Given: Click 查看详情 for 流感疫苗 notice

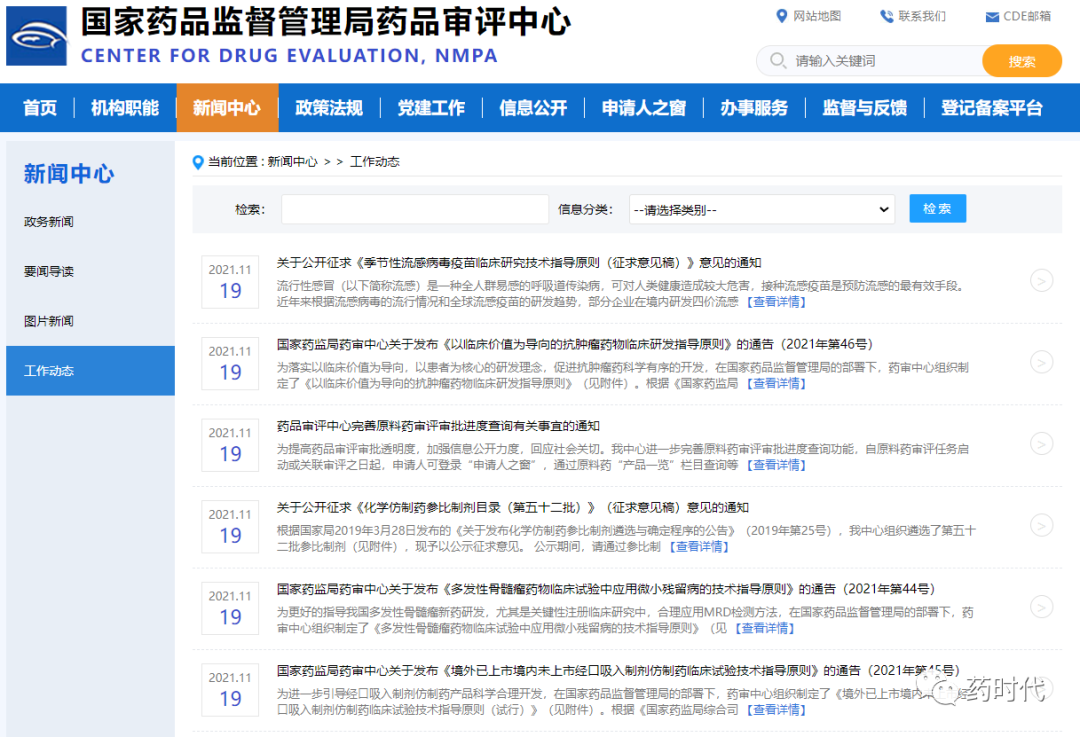Looking at the screenshot, I should tap(776, 302).
